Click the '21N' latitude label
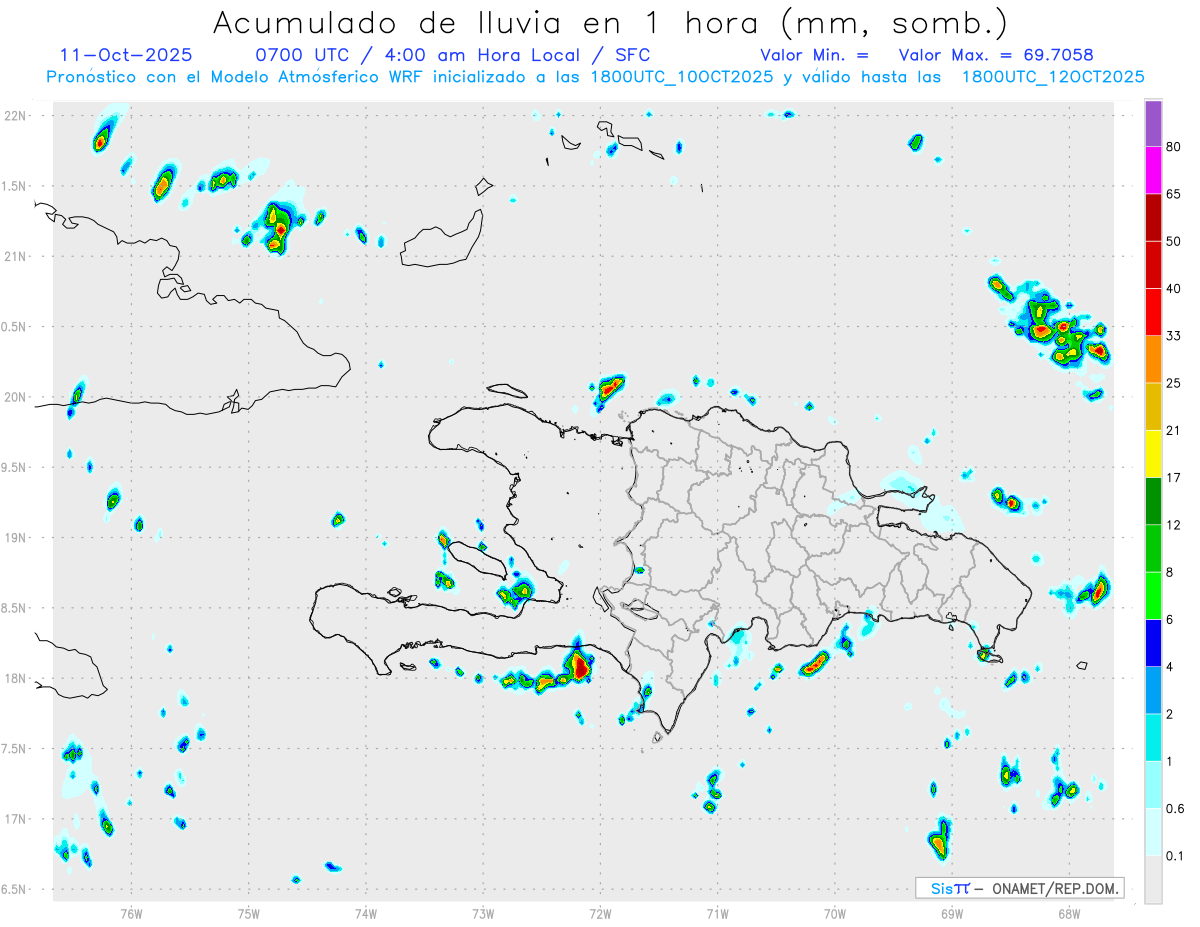The width and height of the screenshot is (1200, 927). pyautogui.click(x=15, y=256)
